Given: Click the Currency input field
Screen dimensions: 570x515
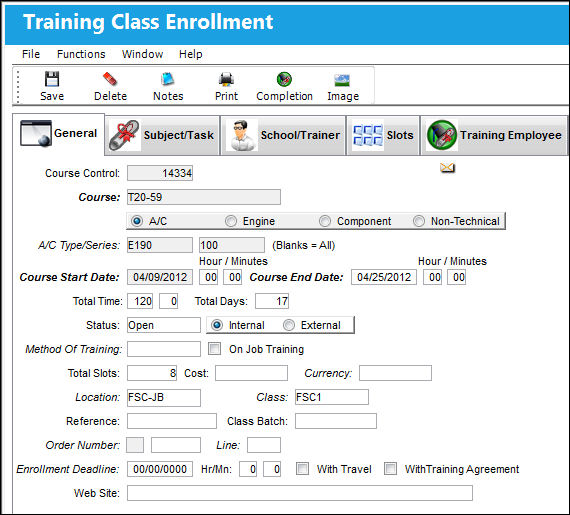Looking at the screenshot, I should coord(396,373).
